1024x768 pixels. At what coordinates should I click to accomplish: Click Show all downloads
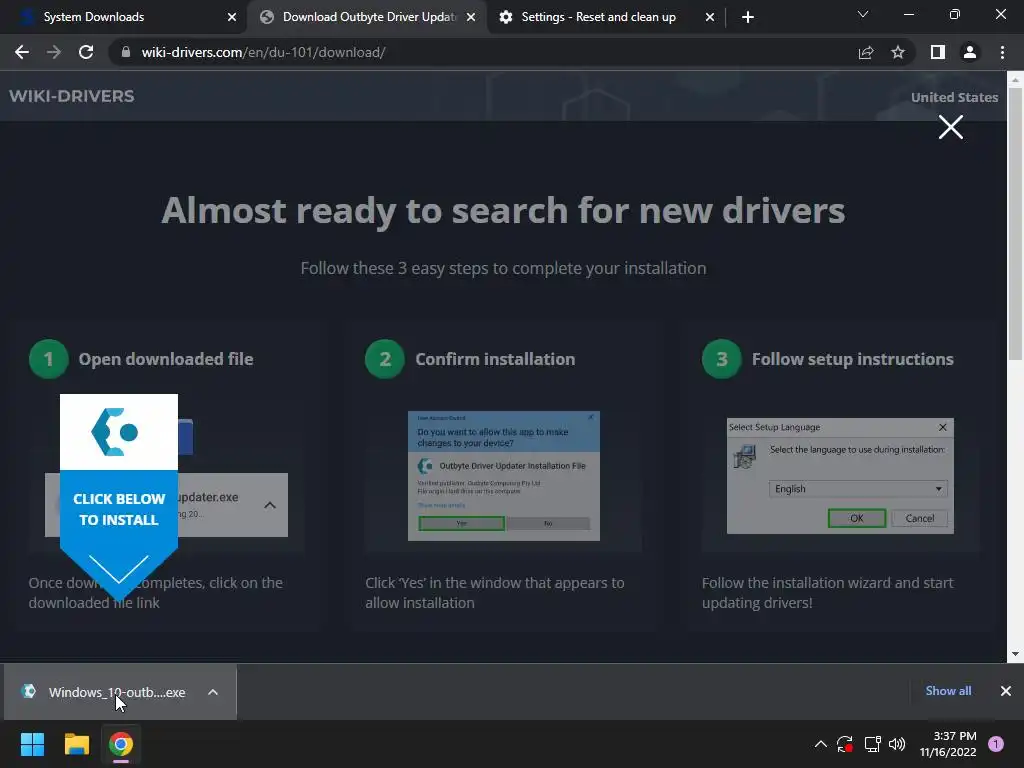948,691
